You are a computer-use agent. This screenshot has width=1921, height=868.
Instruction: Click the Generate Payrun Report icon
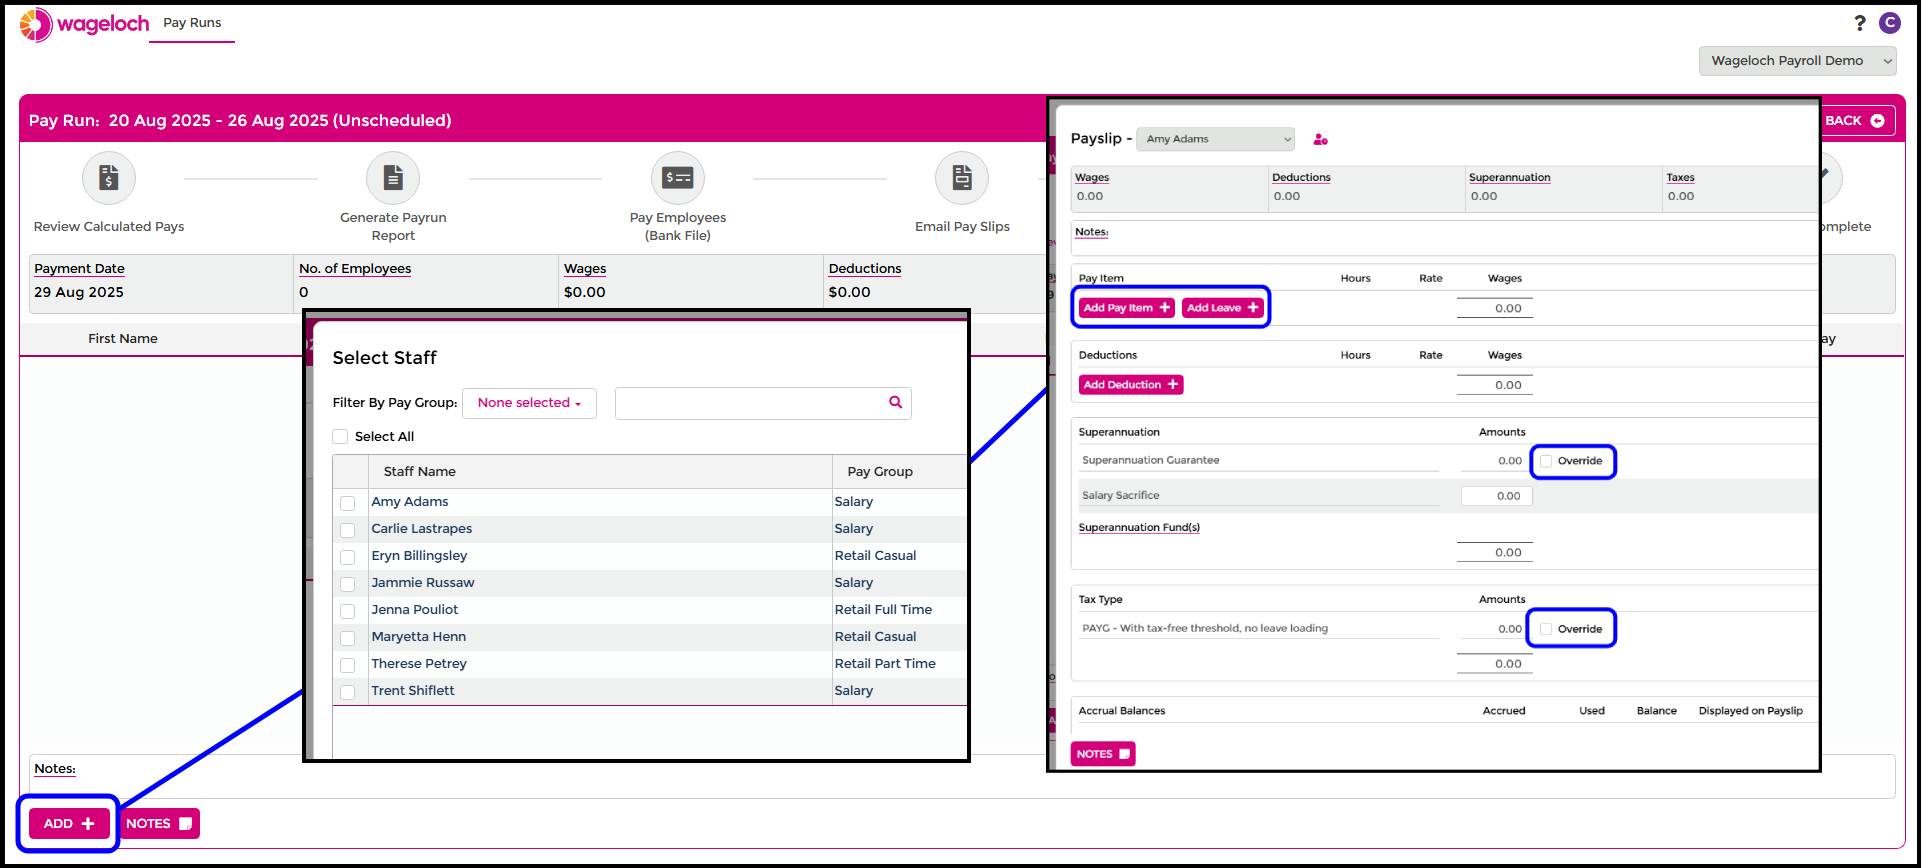point(393,178)
